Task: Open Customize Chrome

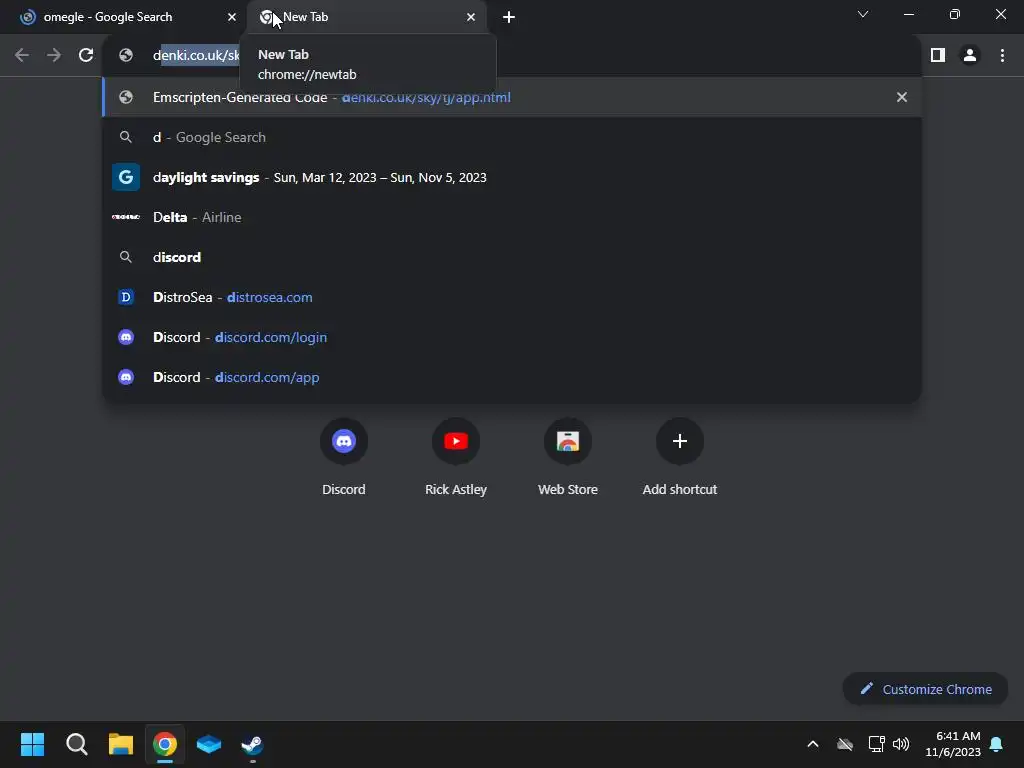Action: [925, 689]
